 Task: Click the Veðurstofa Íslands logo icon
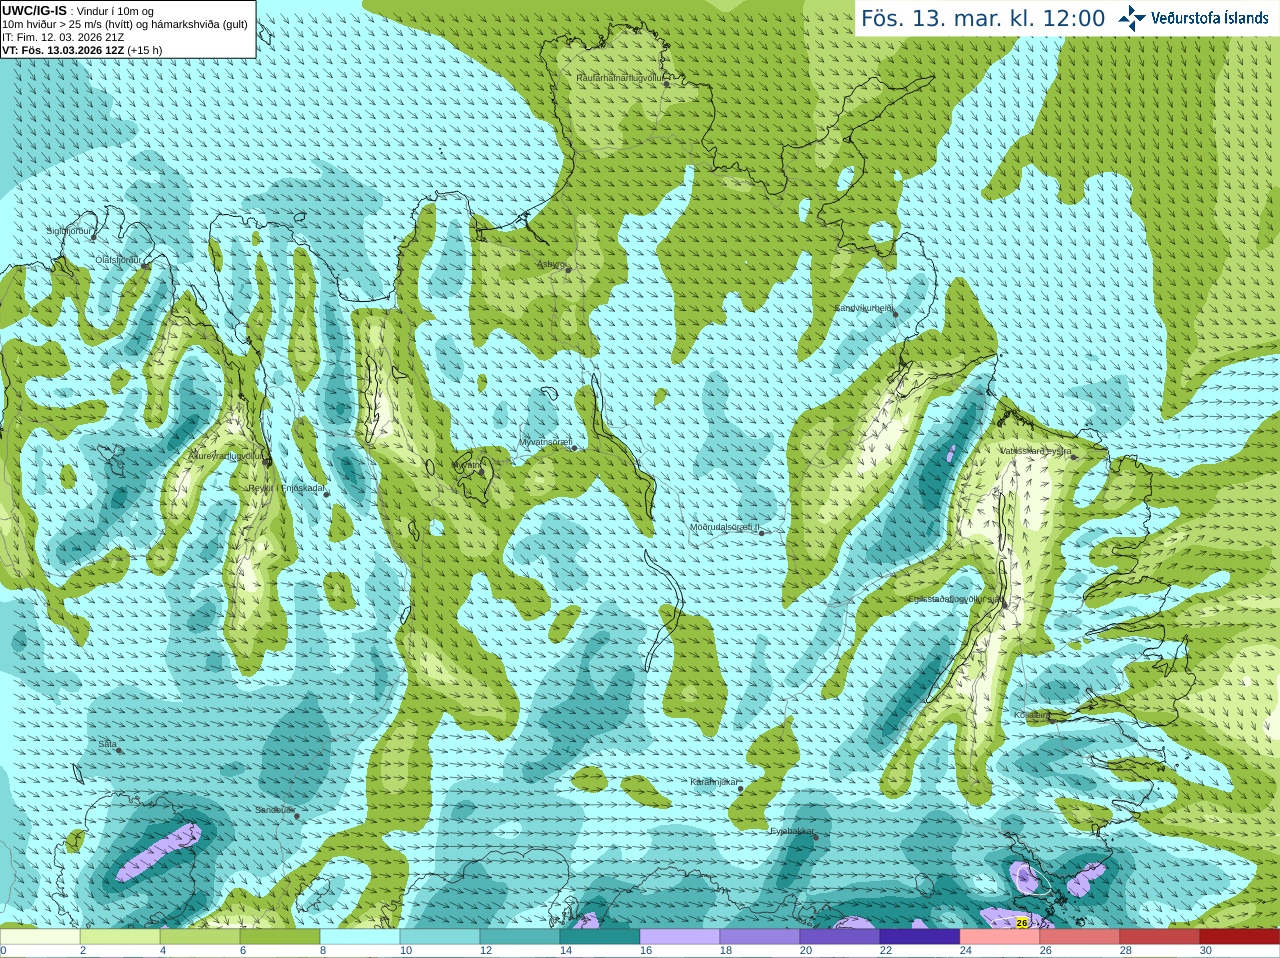point(1131,18)
